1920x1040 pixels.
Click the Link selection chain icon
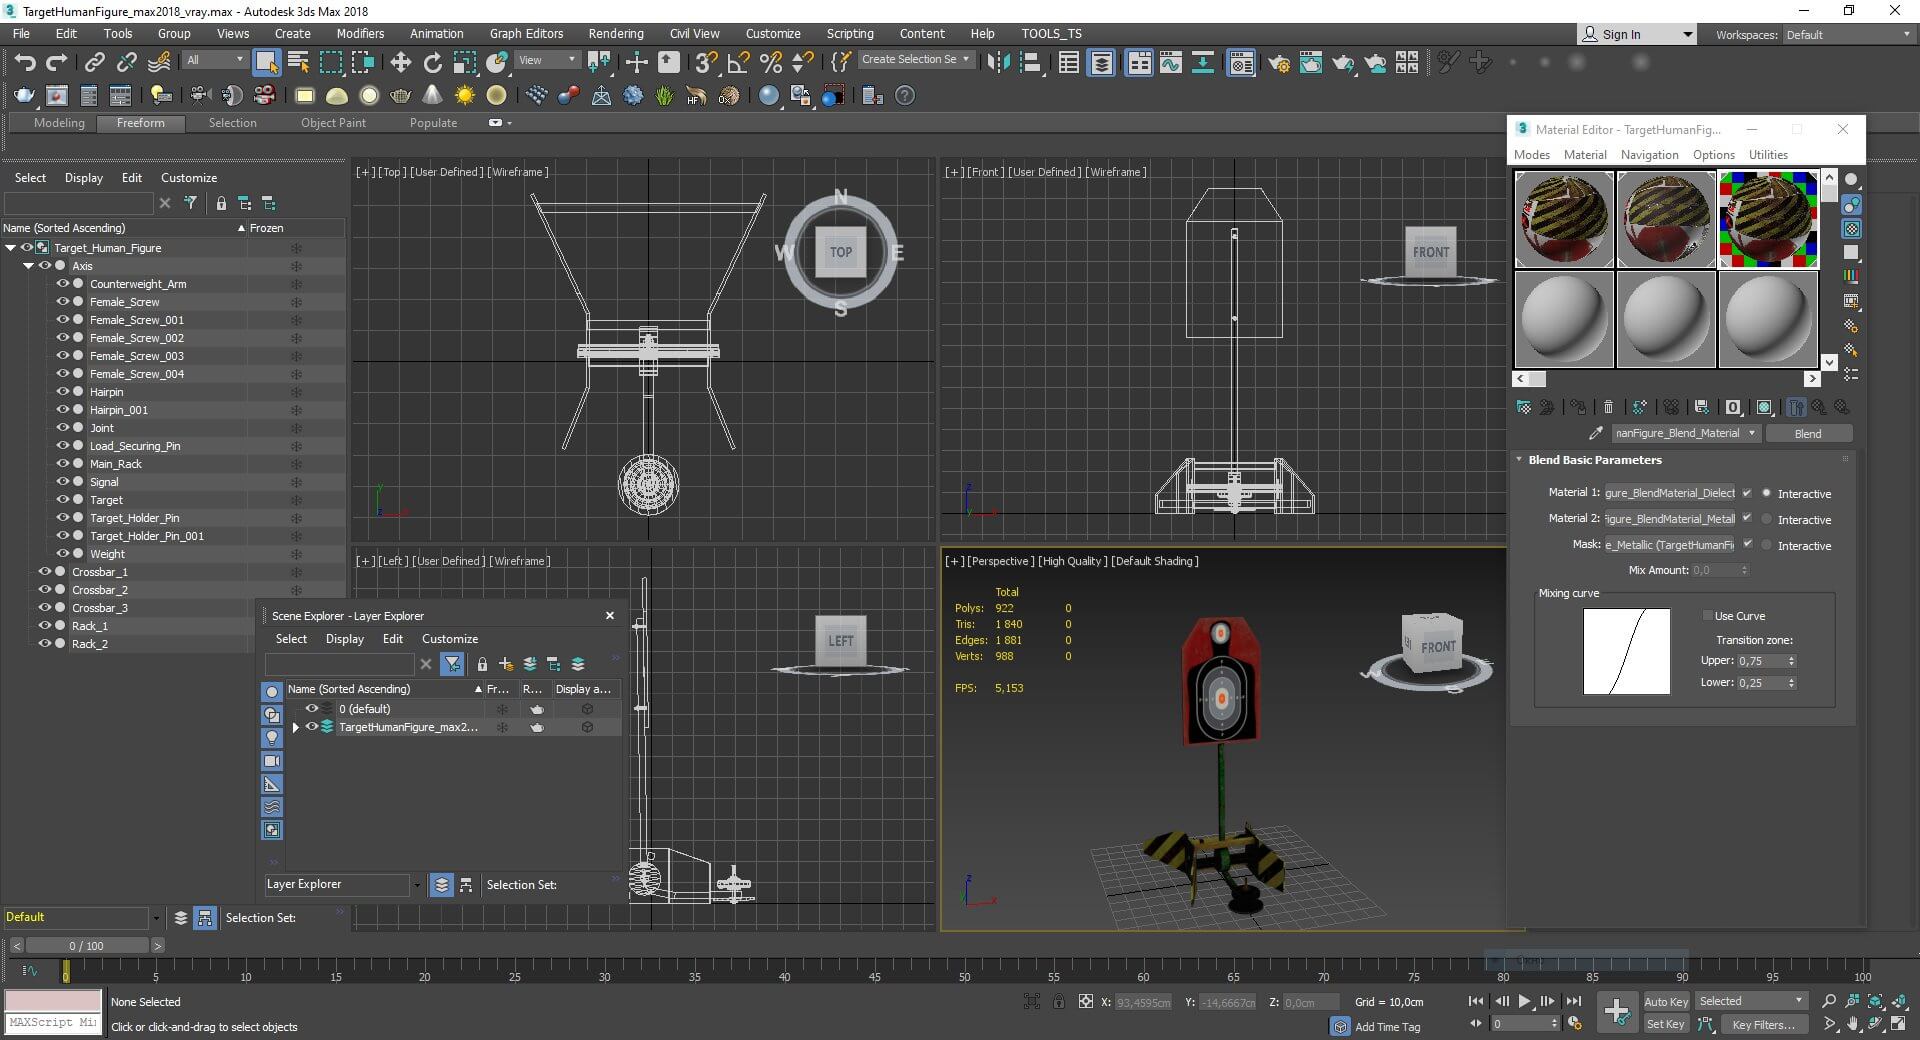(94, 63)
